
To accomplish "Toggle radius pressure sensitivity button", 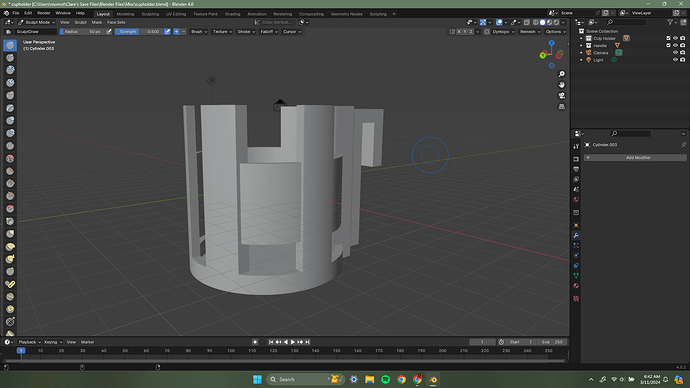I will point(109,32).
